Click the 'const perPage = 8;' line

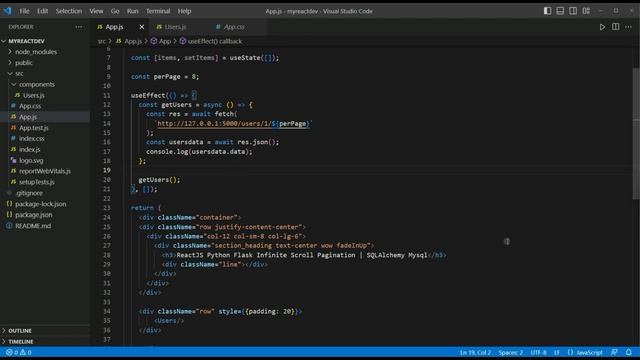pos(165,76)
